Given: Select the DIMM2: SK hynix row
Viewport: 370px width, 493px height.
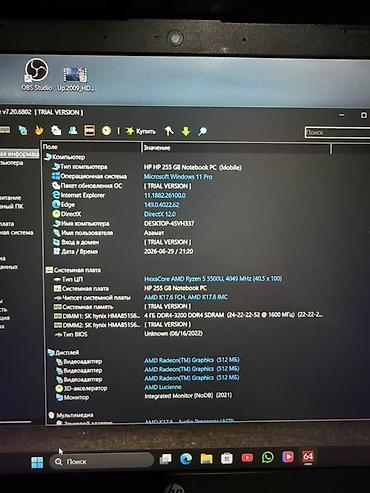Looking at the screenshot, I should click(97, 325).
